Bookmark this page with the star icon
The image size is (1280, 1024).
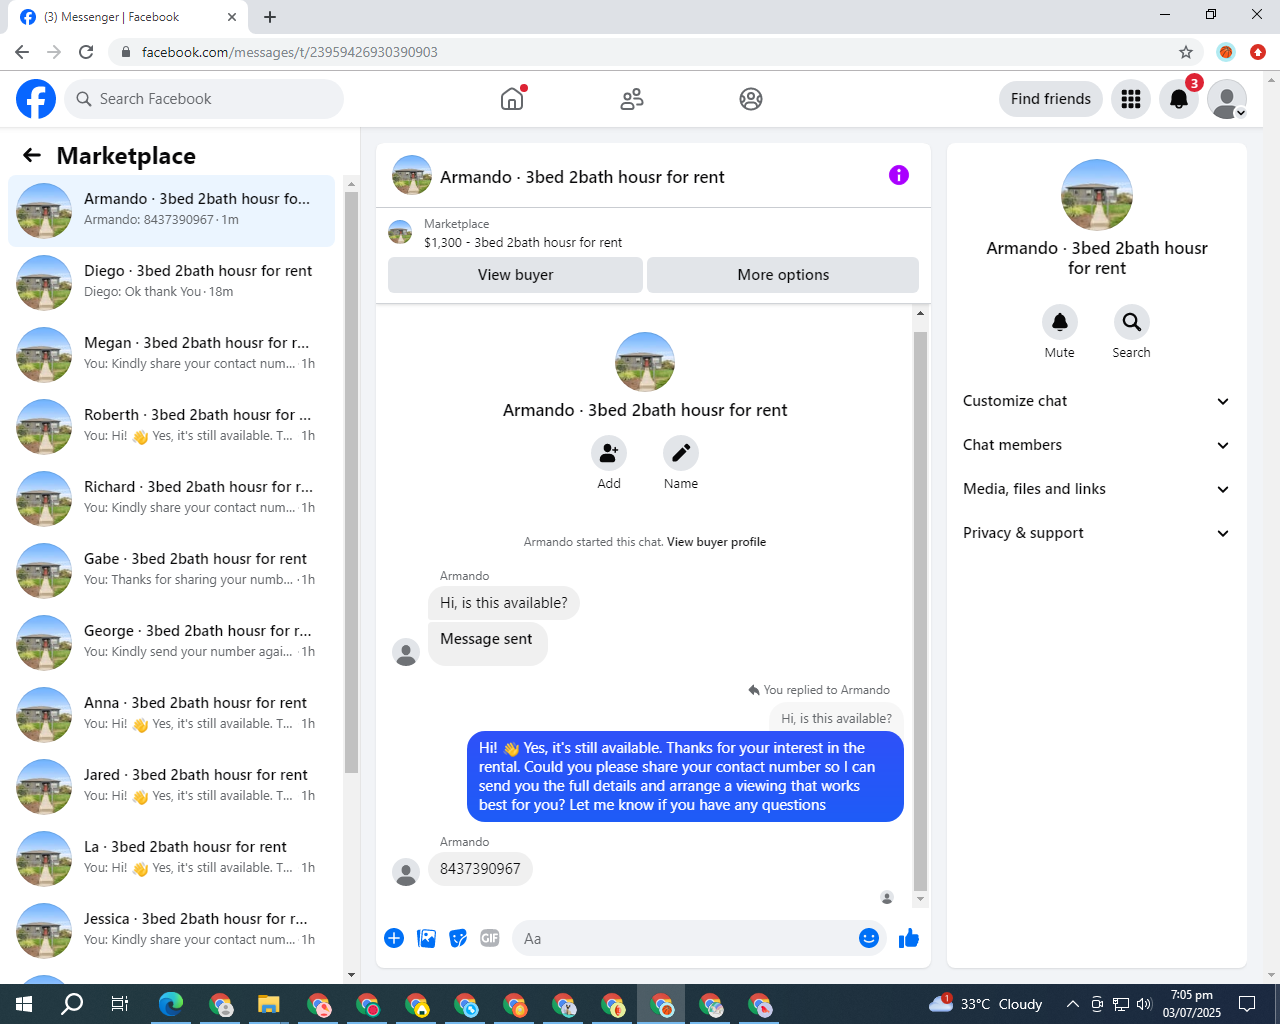tap(1186, 52)
